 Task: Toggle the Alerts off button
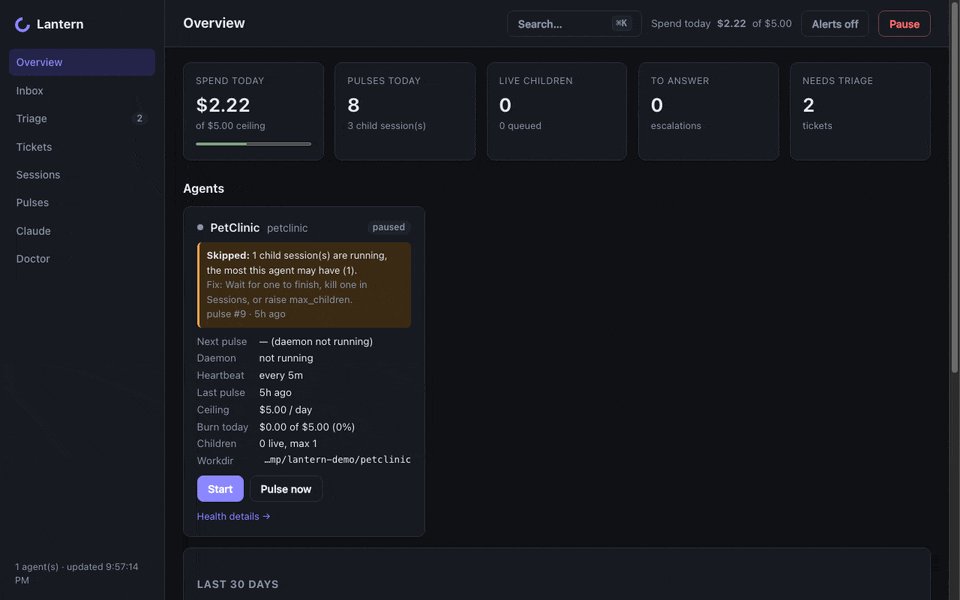834,24
